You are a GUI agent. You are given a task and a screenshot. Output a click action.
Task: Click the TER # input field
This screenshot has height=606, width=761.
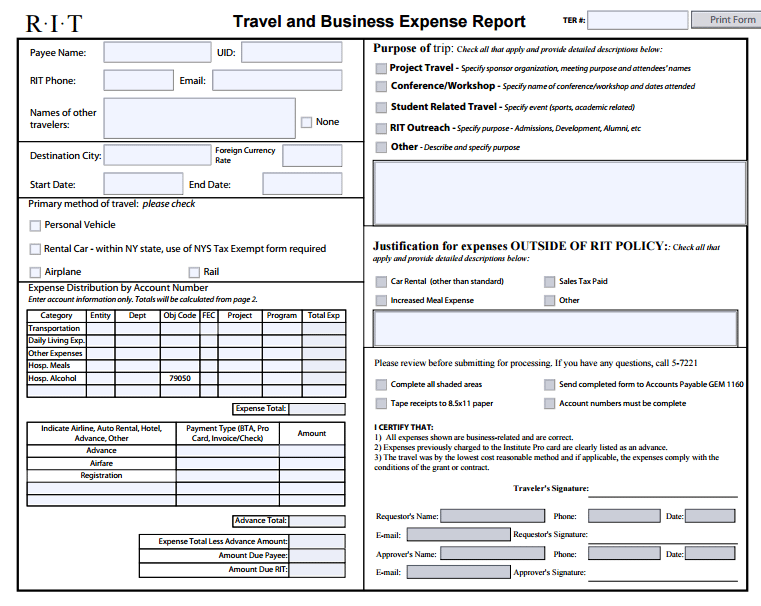click(x=637, y=20)
